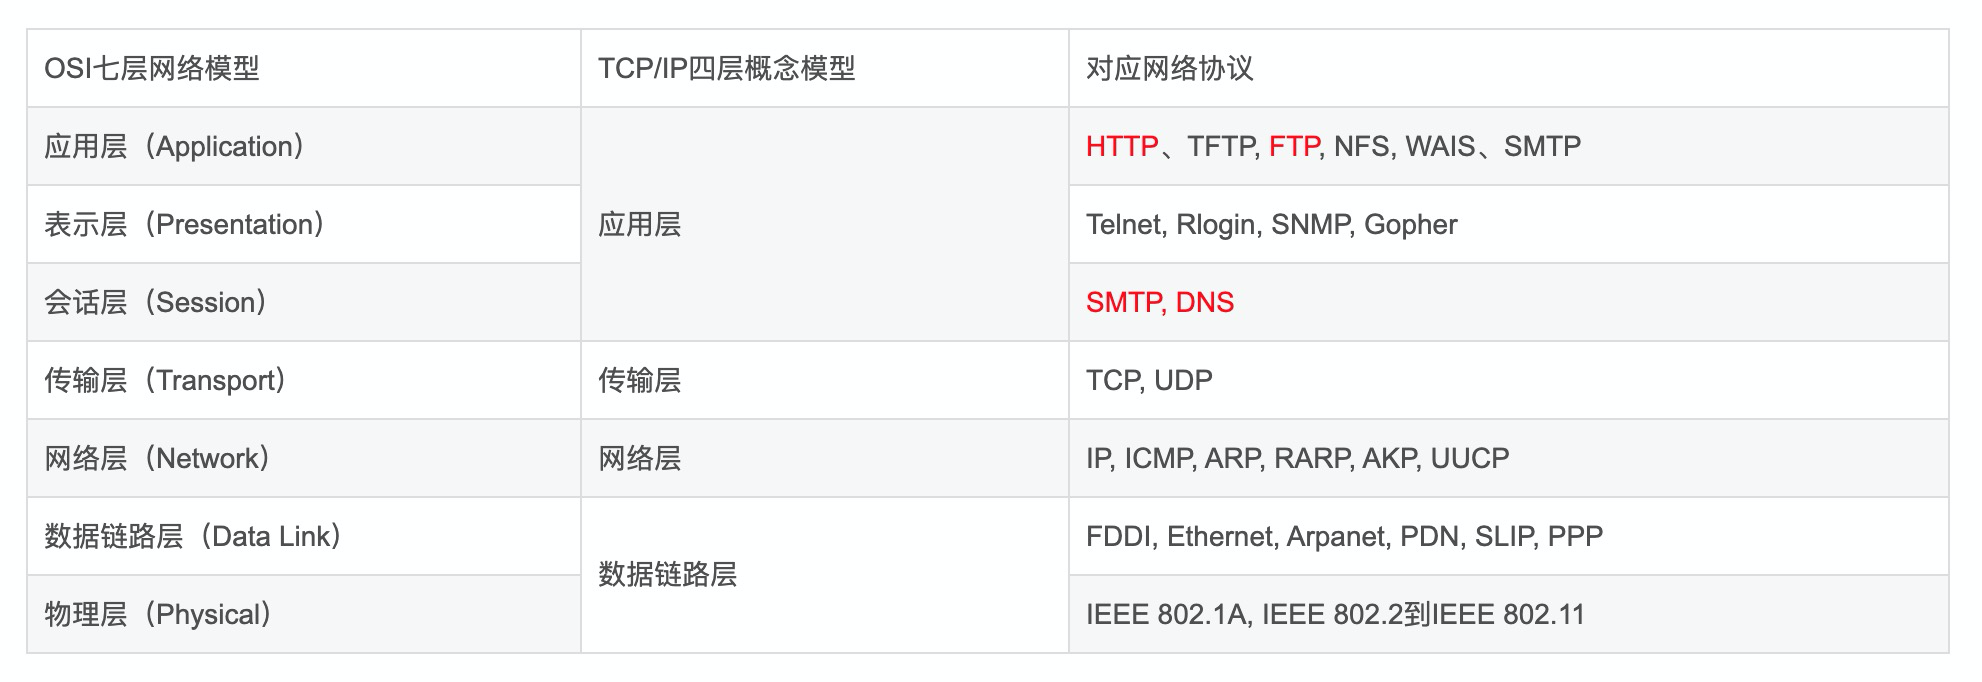Viewport: 1982px width, 682px height.
Task: Click the "网络层（Network）" OSI cell
Action: click(x=157, y=458)
